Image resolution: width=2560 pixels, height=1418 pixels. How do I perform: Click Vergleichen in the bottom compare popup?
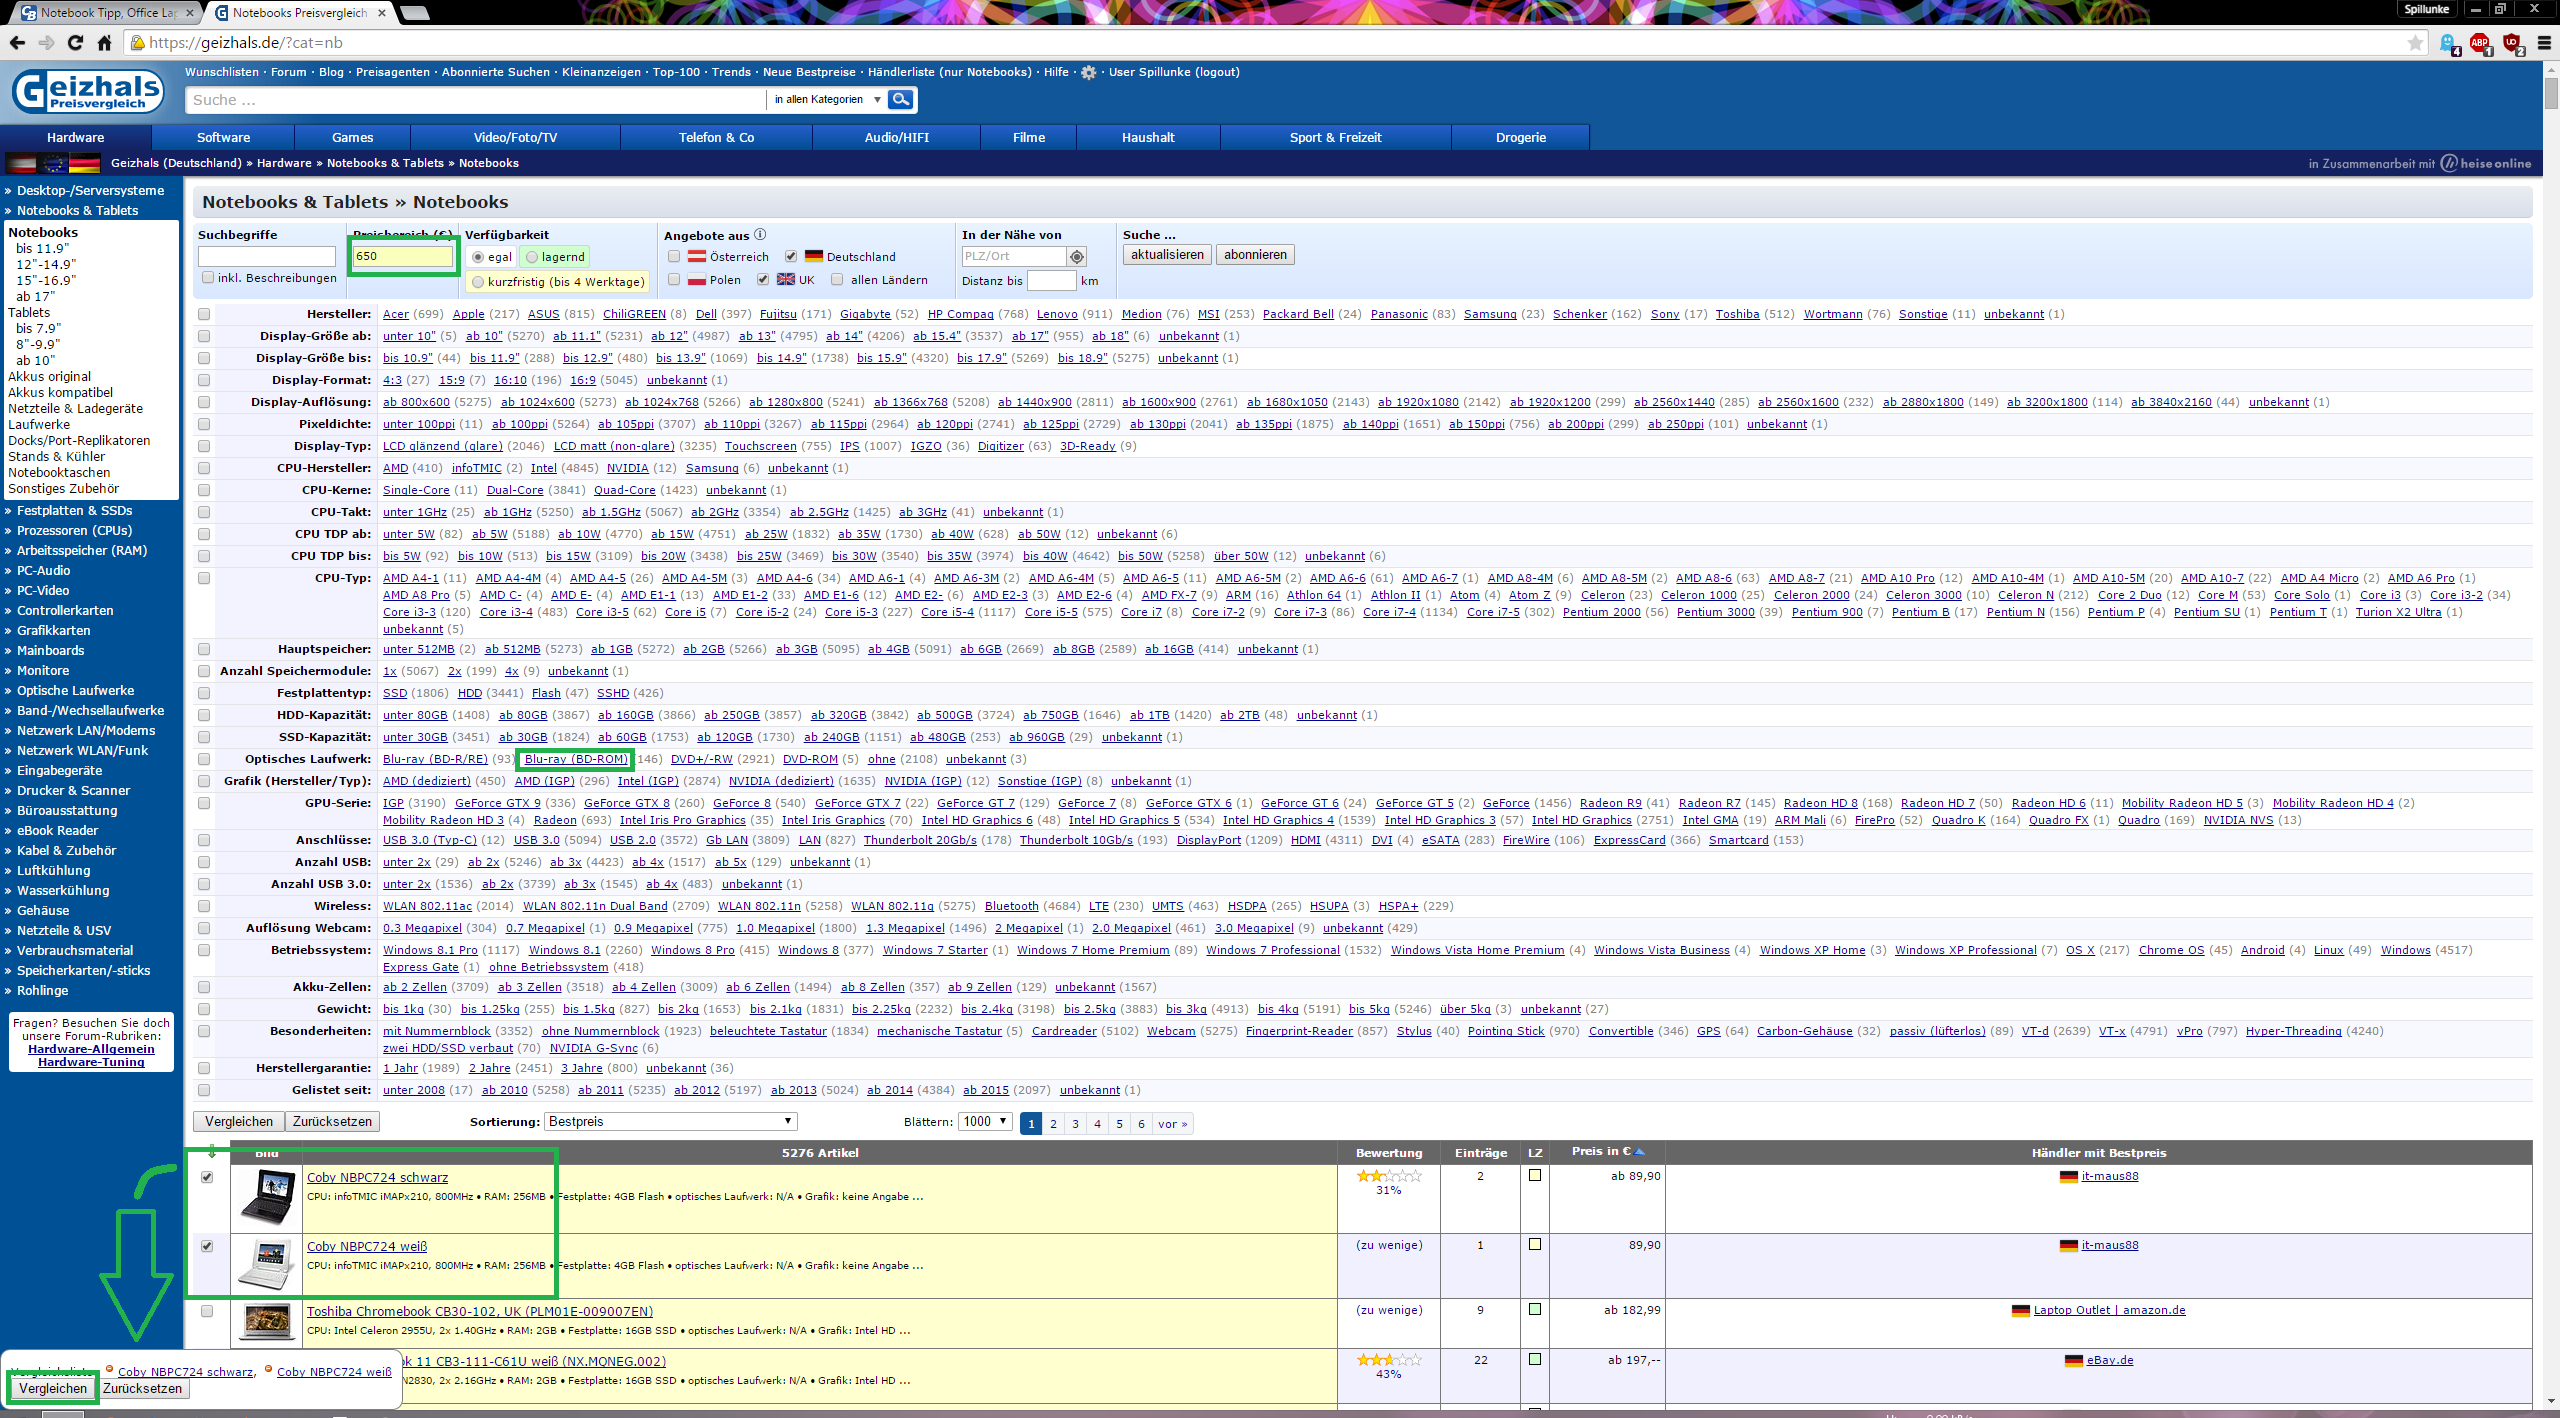pyautogui.click(x=53, y=1388)
